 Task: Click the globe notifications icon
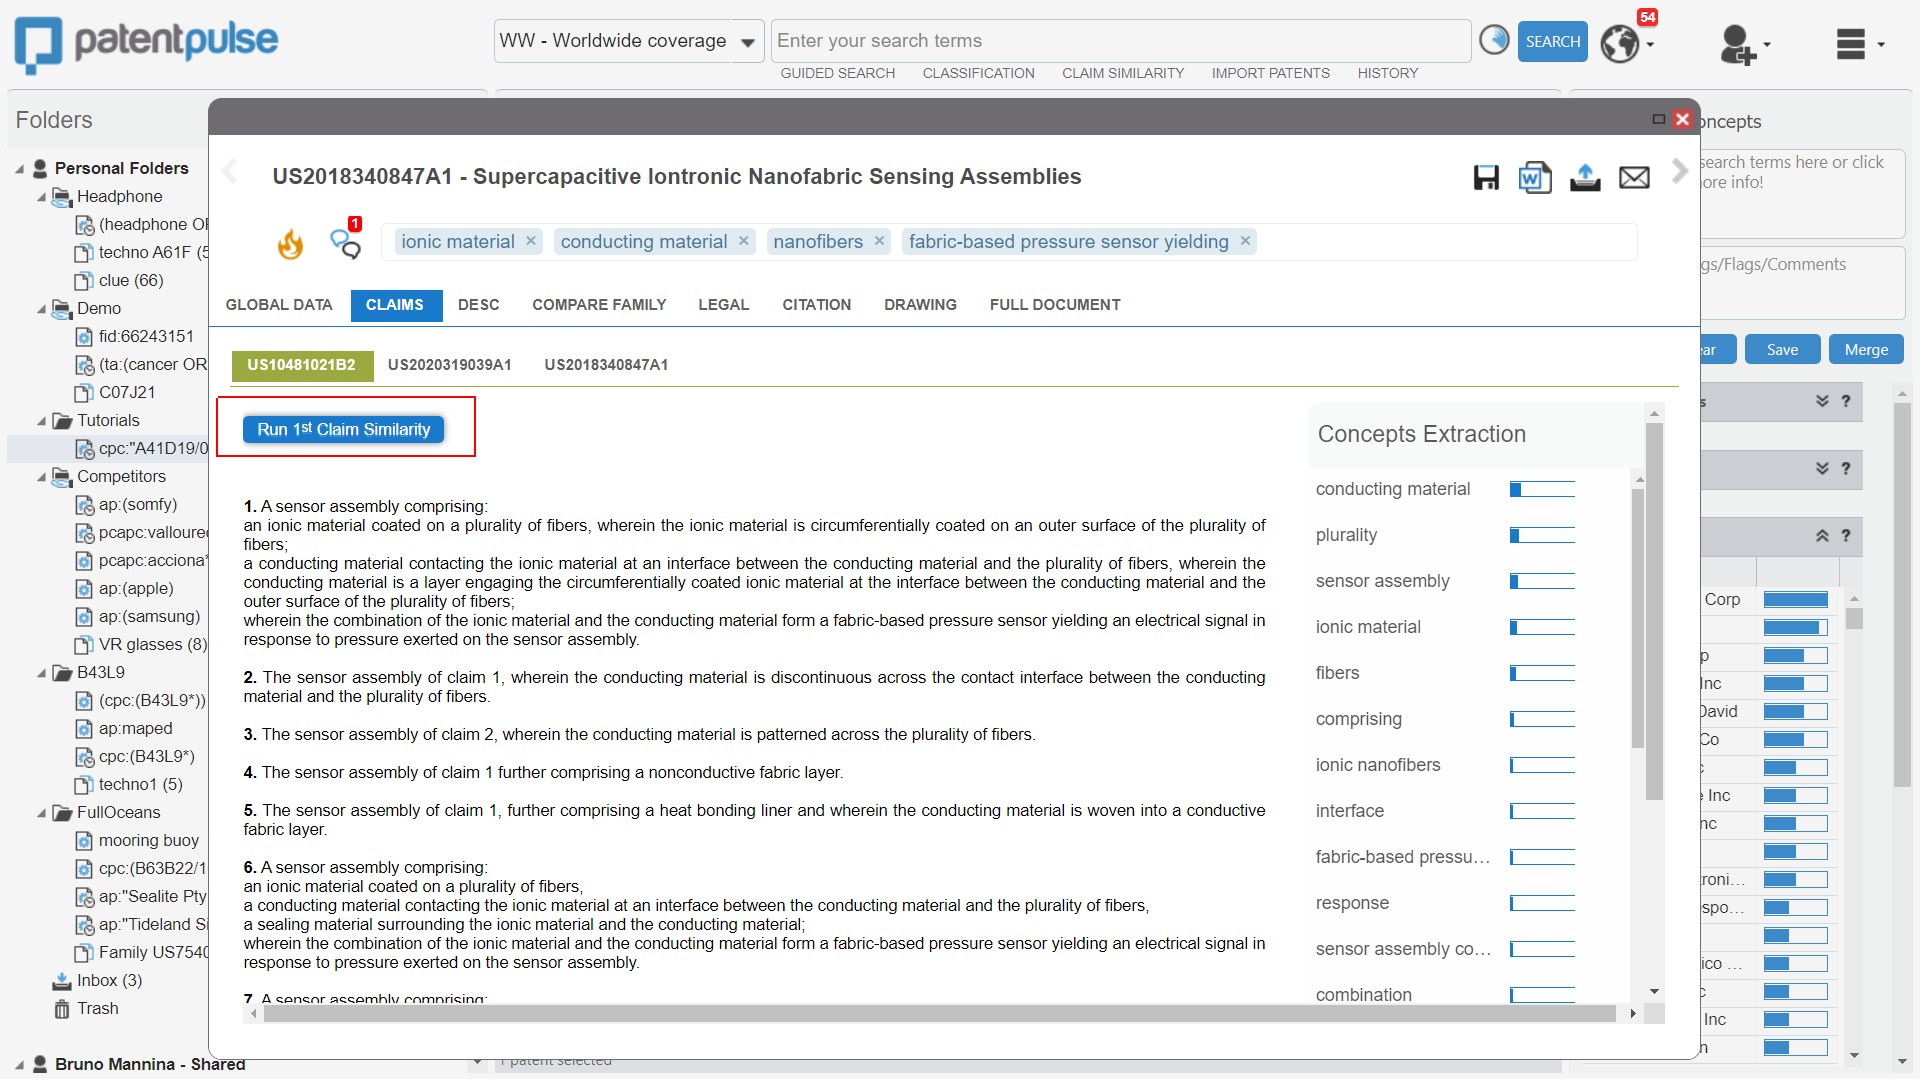click(x=1620, y=43)
